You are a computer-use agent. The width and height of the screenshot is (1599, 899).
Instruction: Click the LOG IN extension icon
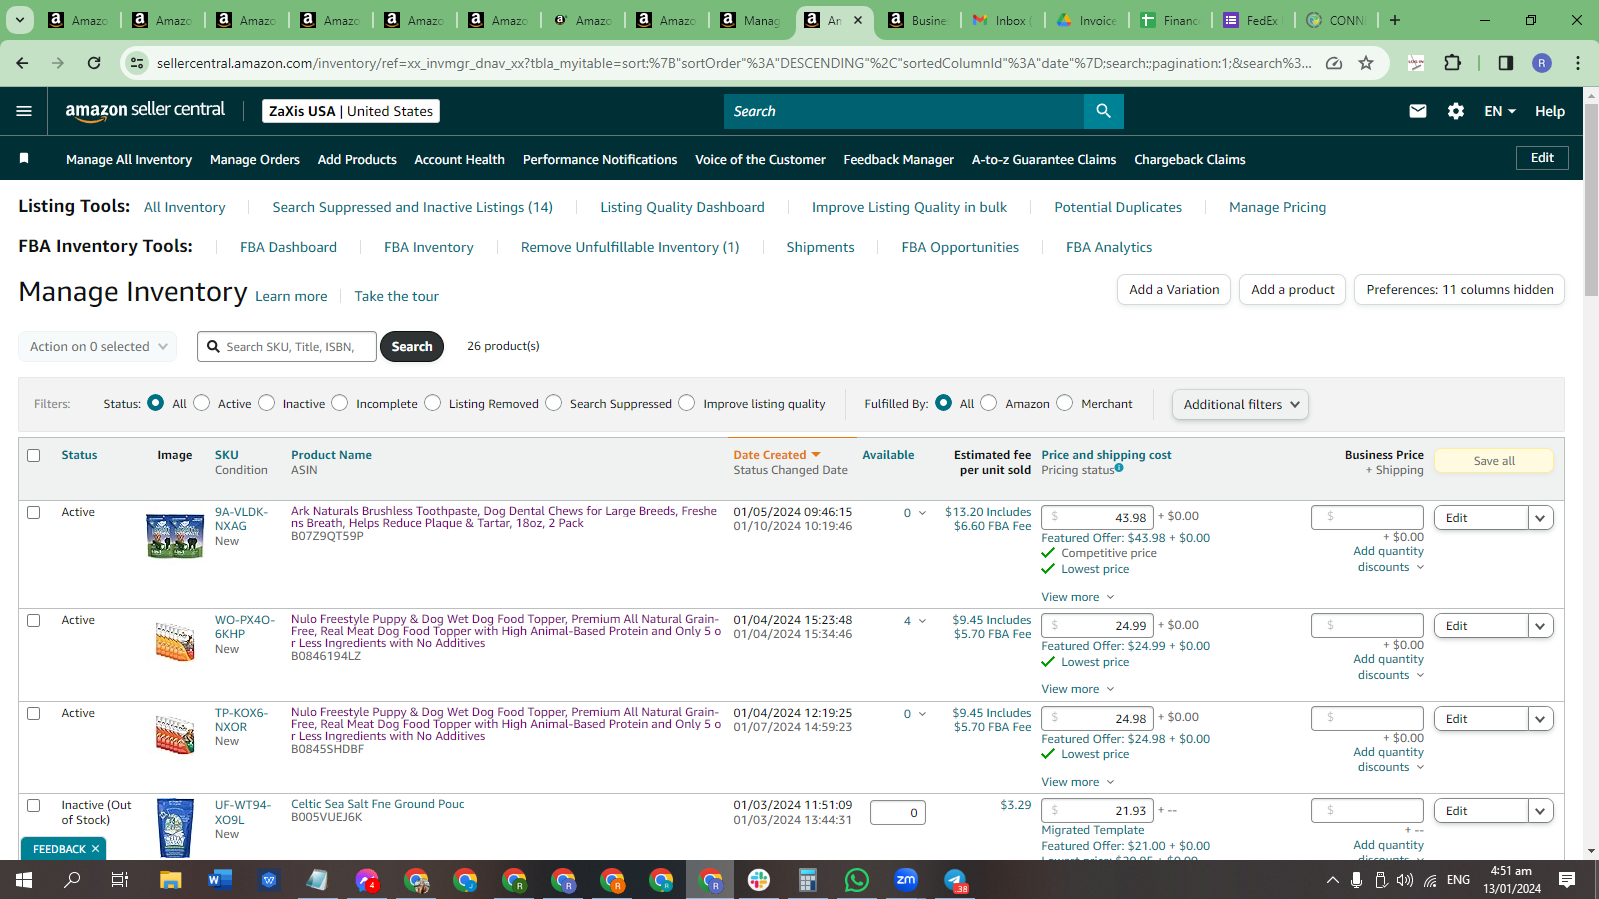pyautogui.click(x=1416, y=63)
